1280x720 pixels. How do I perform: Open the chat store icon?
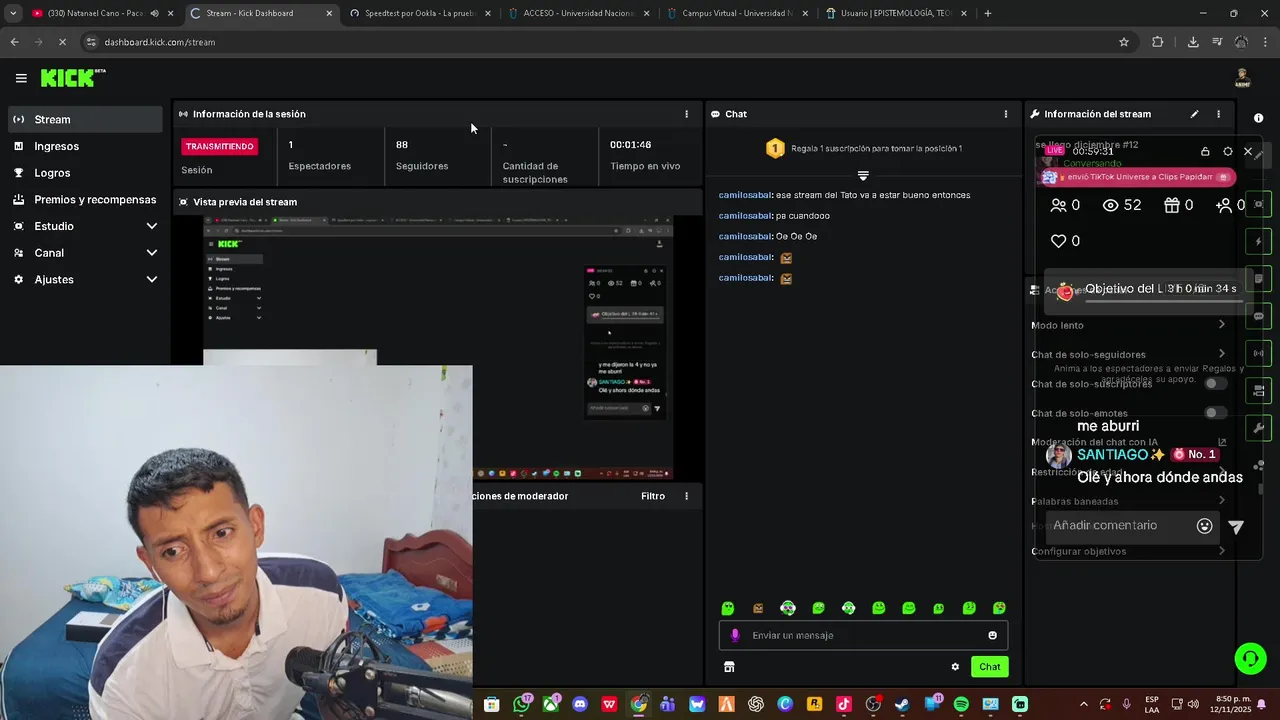coord(729,667)
